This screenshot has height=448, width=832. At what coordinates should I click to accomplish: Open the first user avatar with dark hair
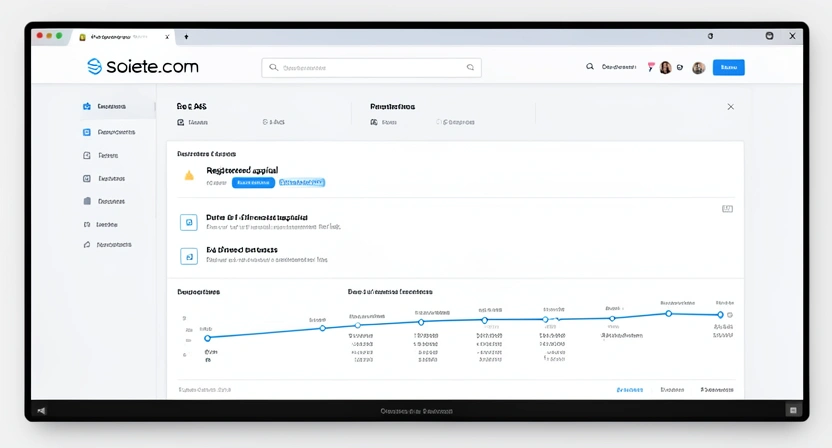(x=665, y=67)
